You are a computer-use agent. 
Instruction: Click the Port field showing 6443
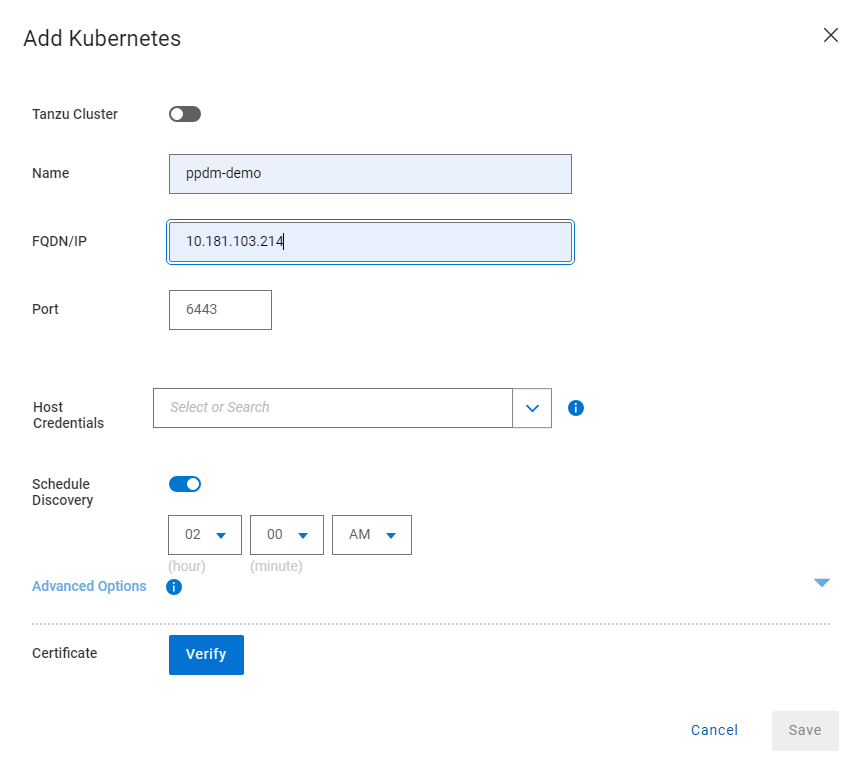pyautogui.click(x=220, y=310)
